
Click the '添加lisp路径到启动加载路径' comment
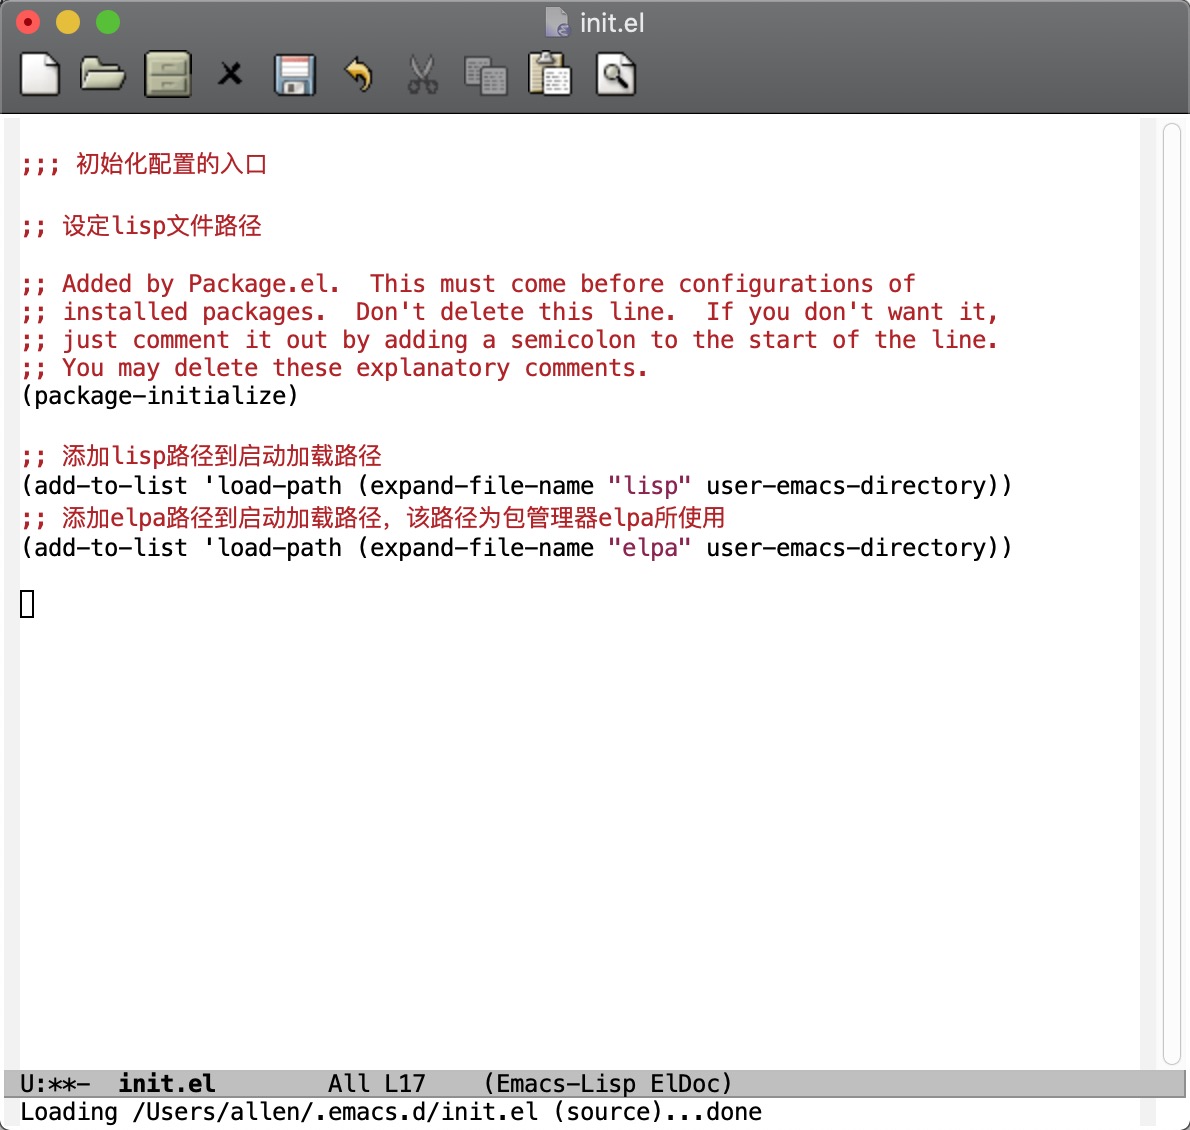[x=202, y=455]
